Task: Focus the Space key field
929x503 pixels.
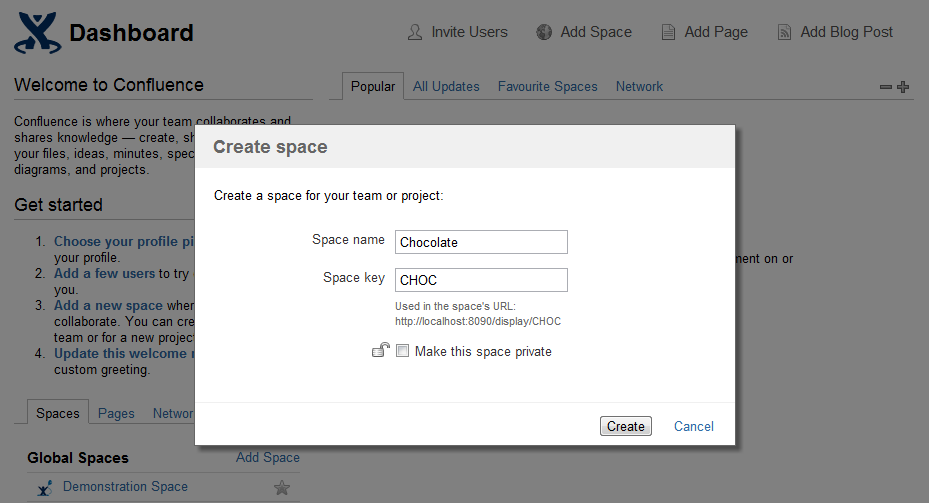Action: 481,280
